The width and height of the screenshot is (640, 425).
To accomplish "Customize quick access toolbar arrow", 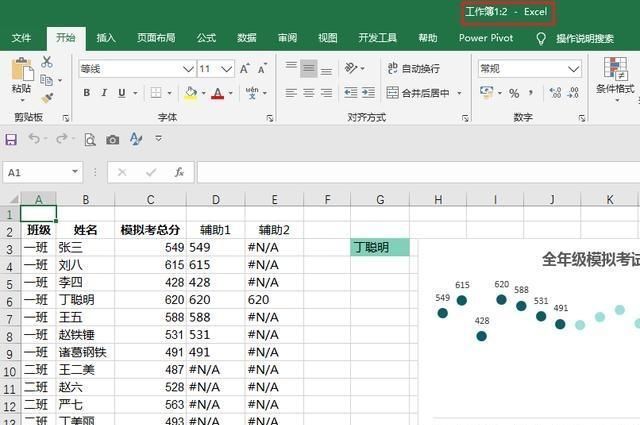I will pos(159,139).
